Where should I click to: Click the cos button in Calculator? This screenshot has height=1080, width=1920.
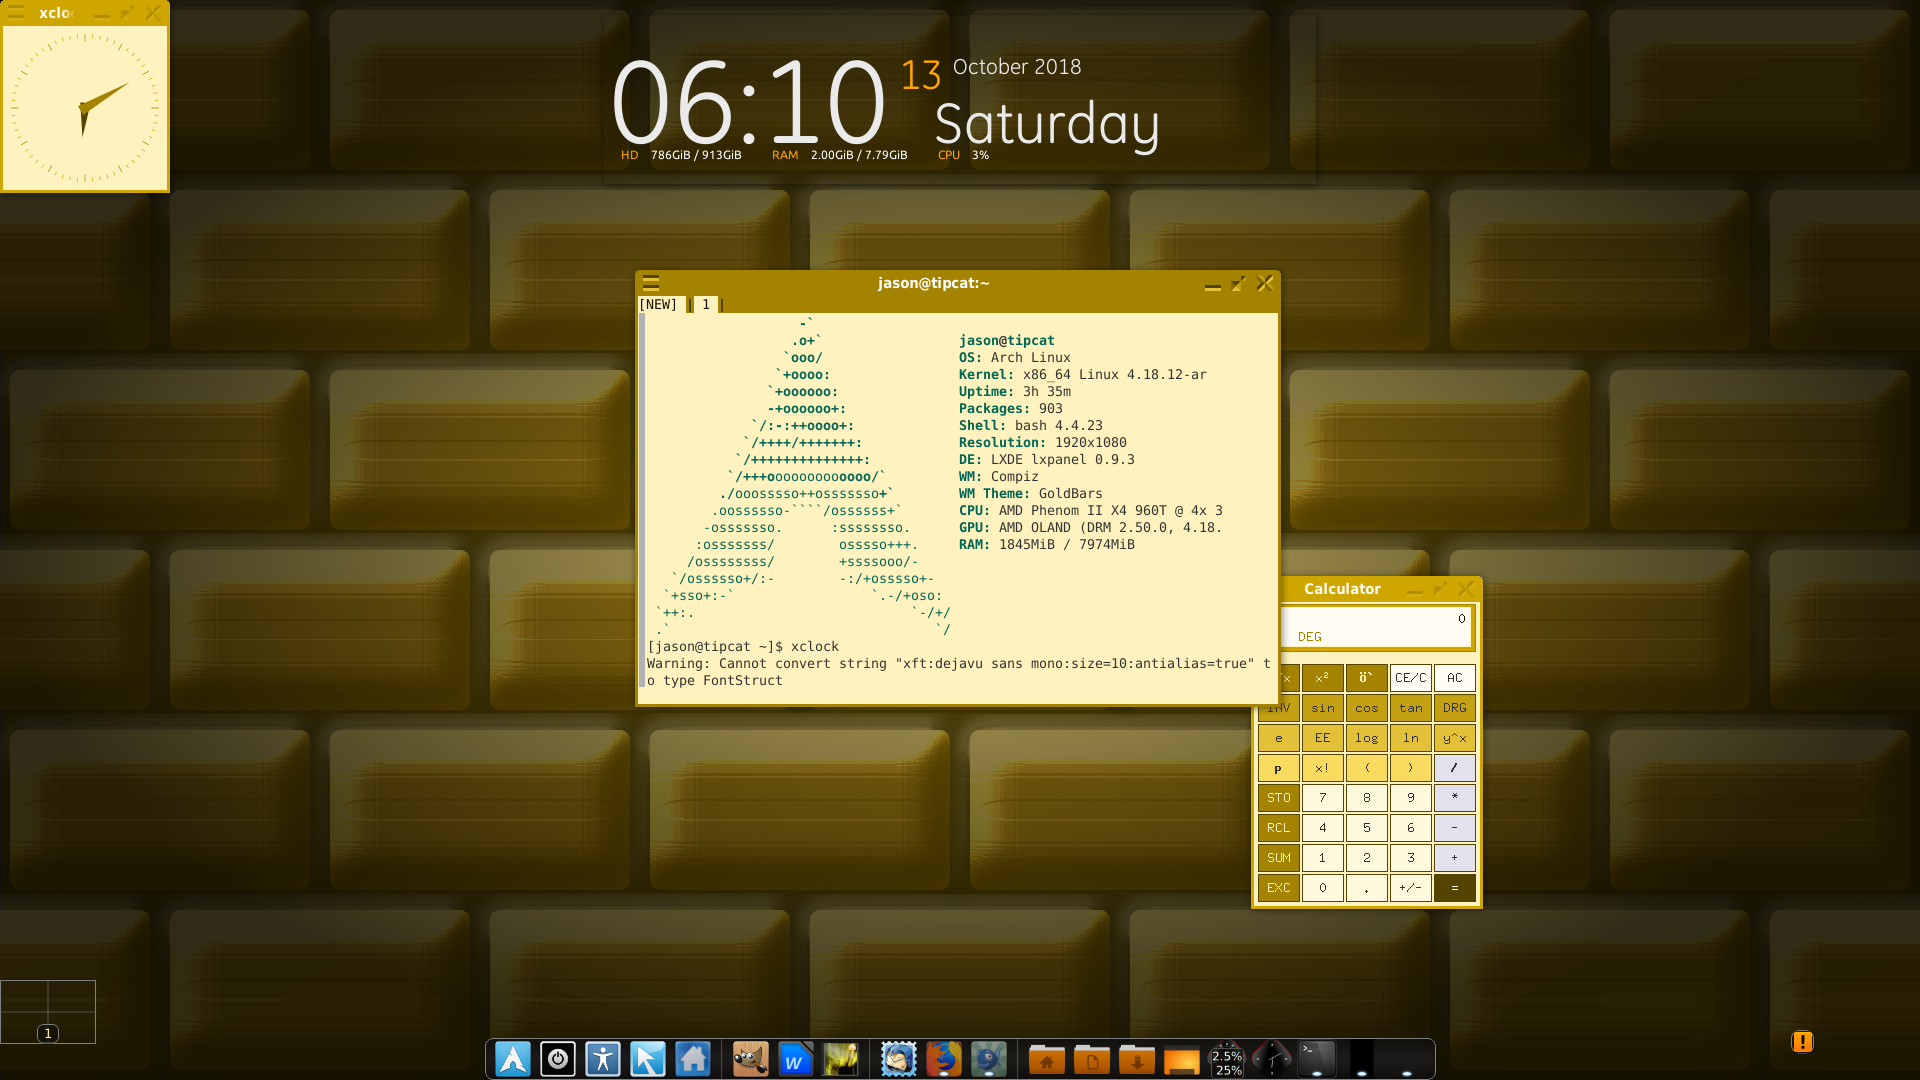pyautogui.click(x=1367, y=708)
